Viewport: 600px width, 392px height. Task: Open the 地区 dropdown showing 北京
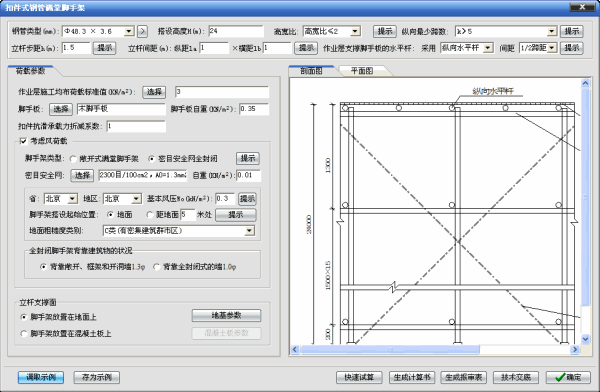point(136,199)
